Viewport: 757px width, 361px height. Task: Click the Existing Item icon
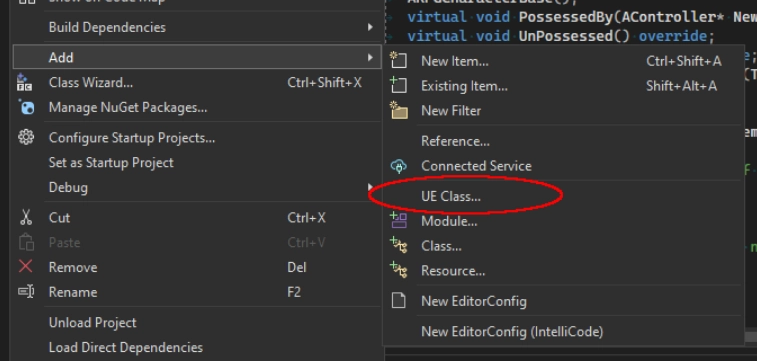coord(398,85)
